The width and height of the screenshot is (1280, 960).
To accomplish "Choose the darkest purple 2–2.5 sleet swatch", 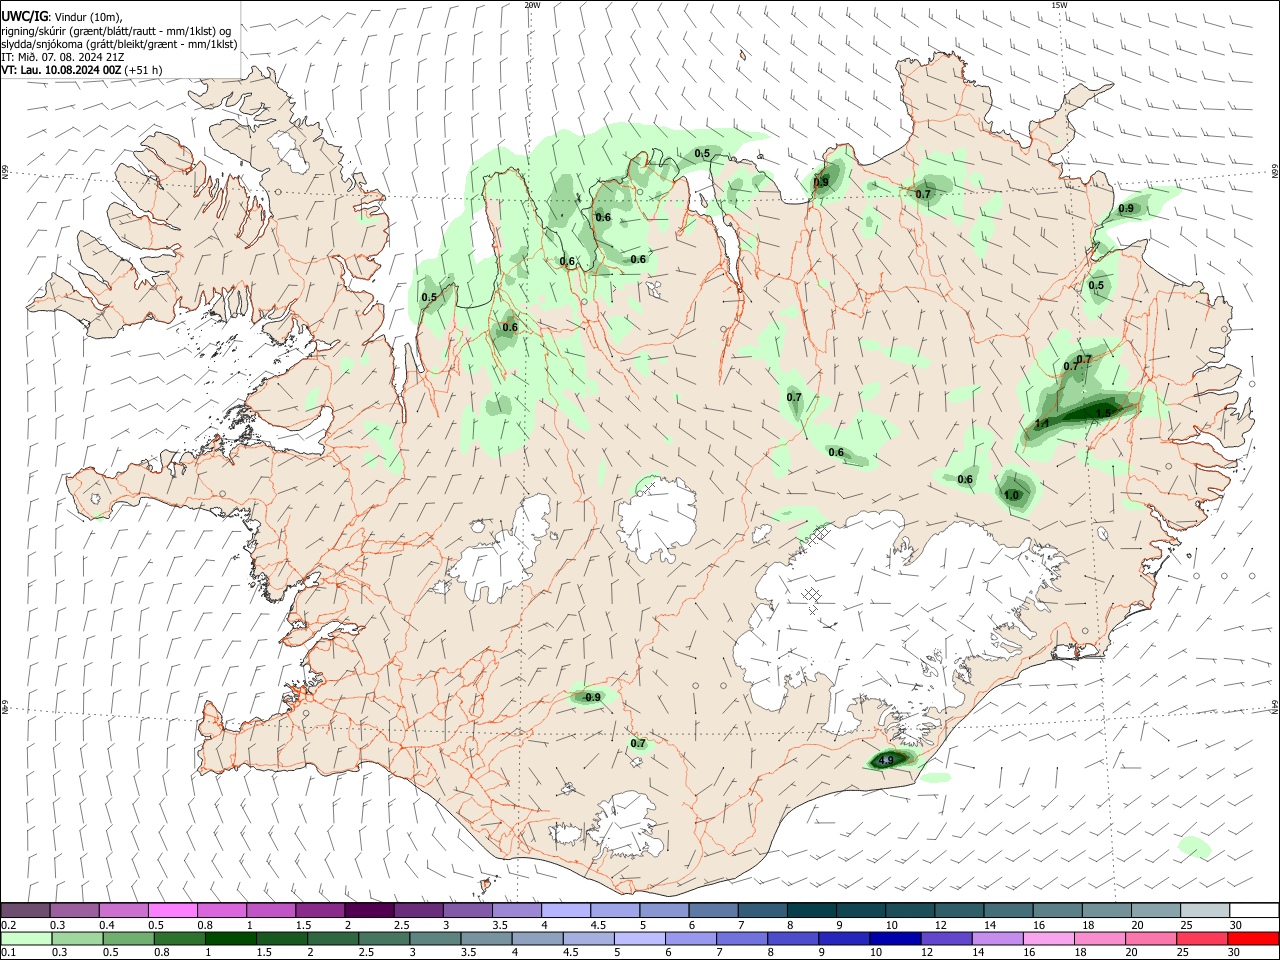I will pos(369,911).
